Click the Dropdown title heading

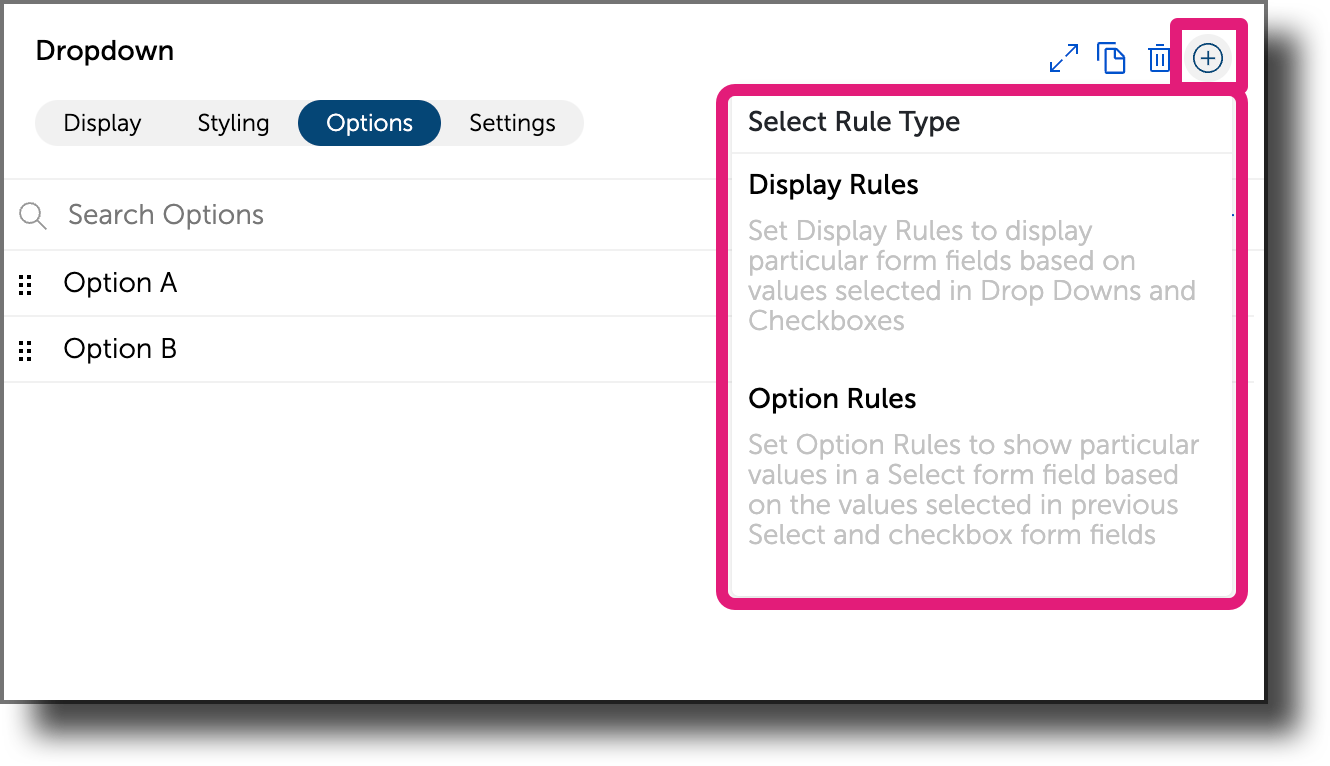click(x=104, y=50)
